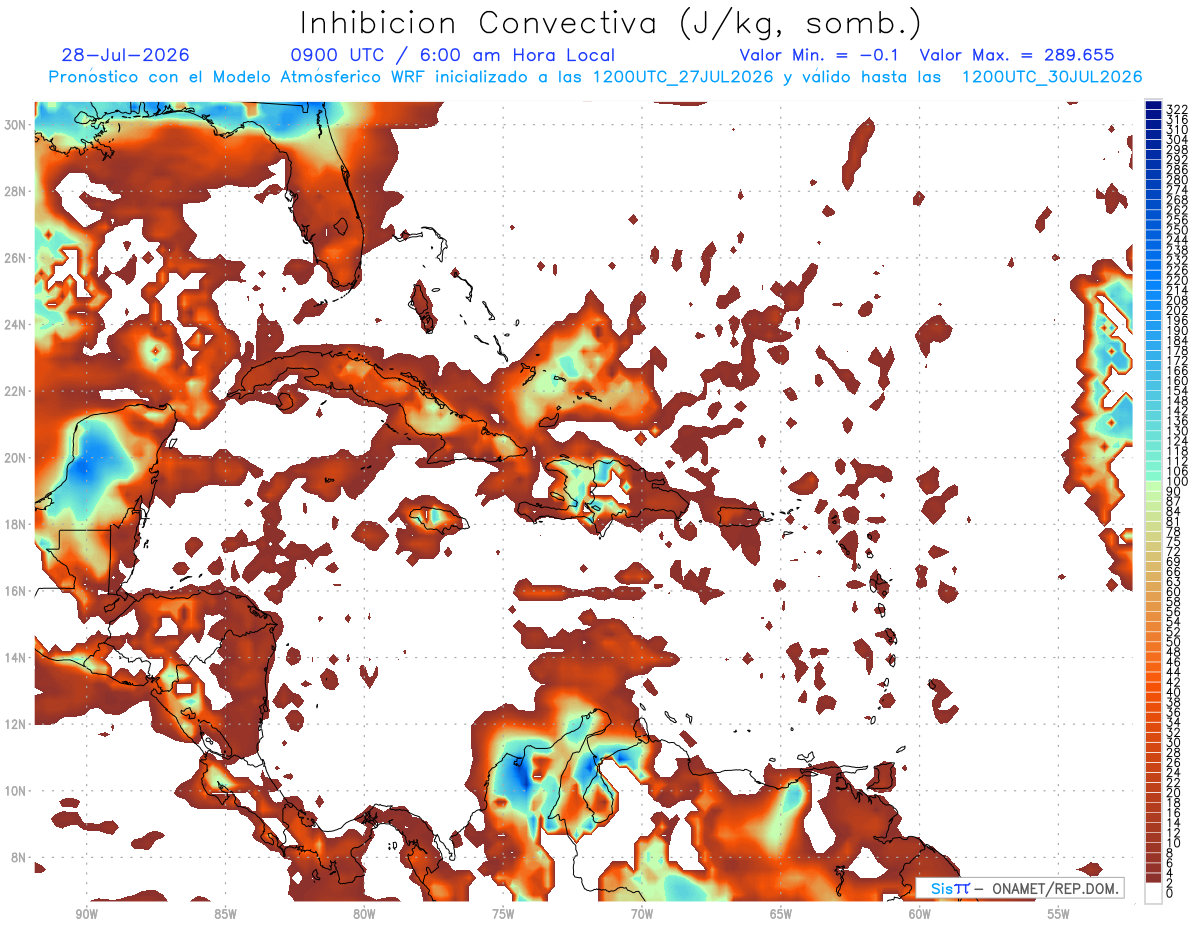This screenshot has height=927, width=1200.
Task: Click the 22N latitude label
Action: coord(17,391)
